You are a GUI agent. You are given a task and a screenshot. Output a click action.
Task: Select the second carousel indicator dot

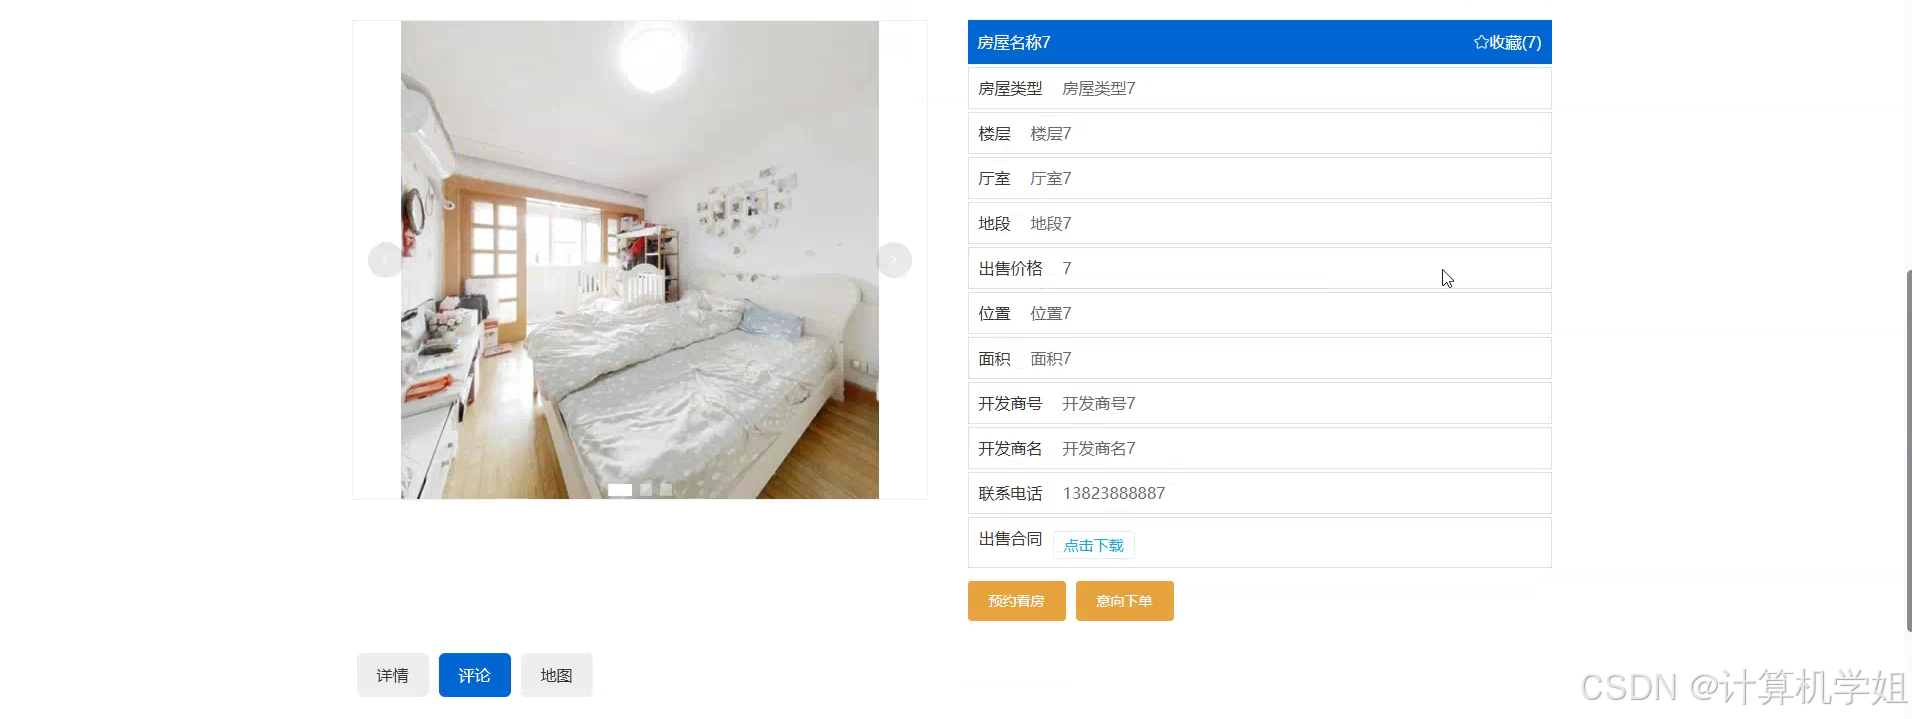646,489
